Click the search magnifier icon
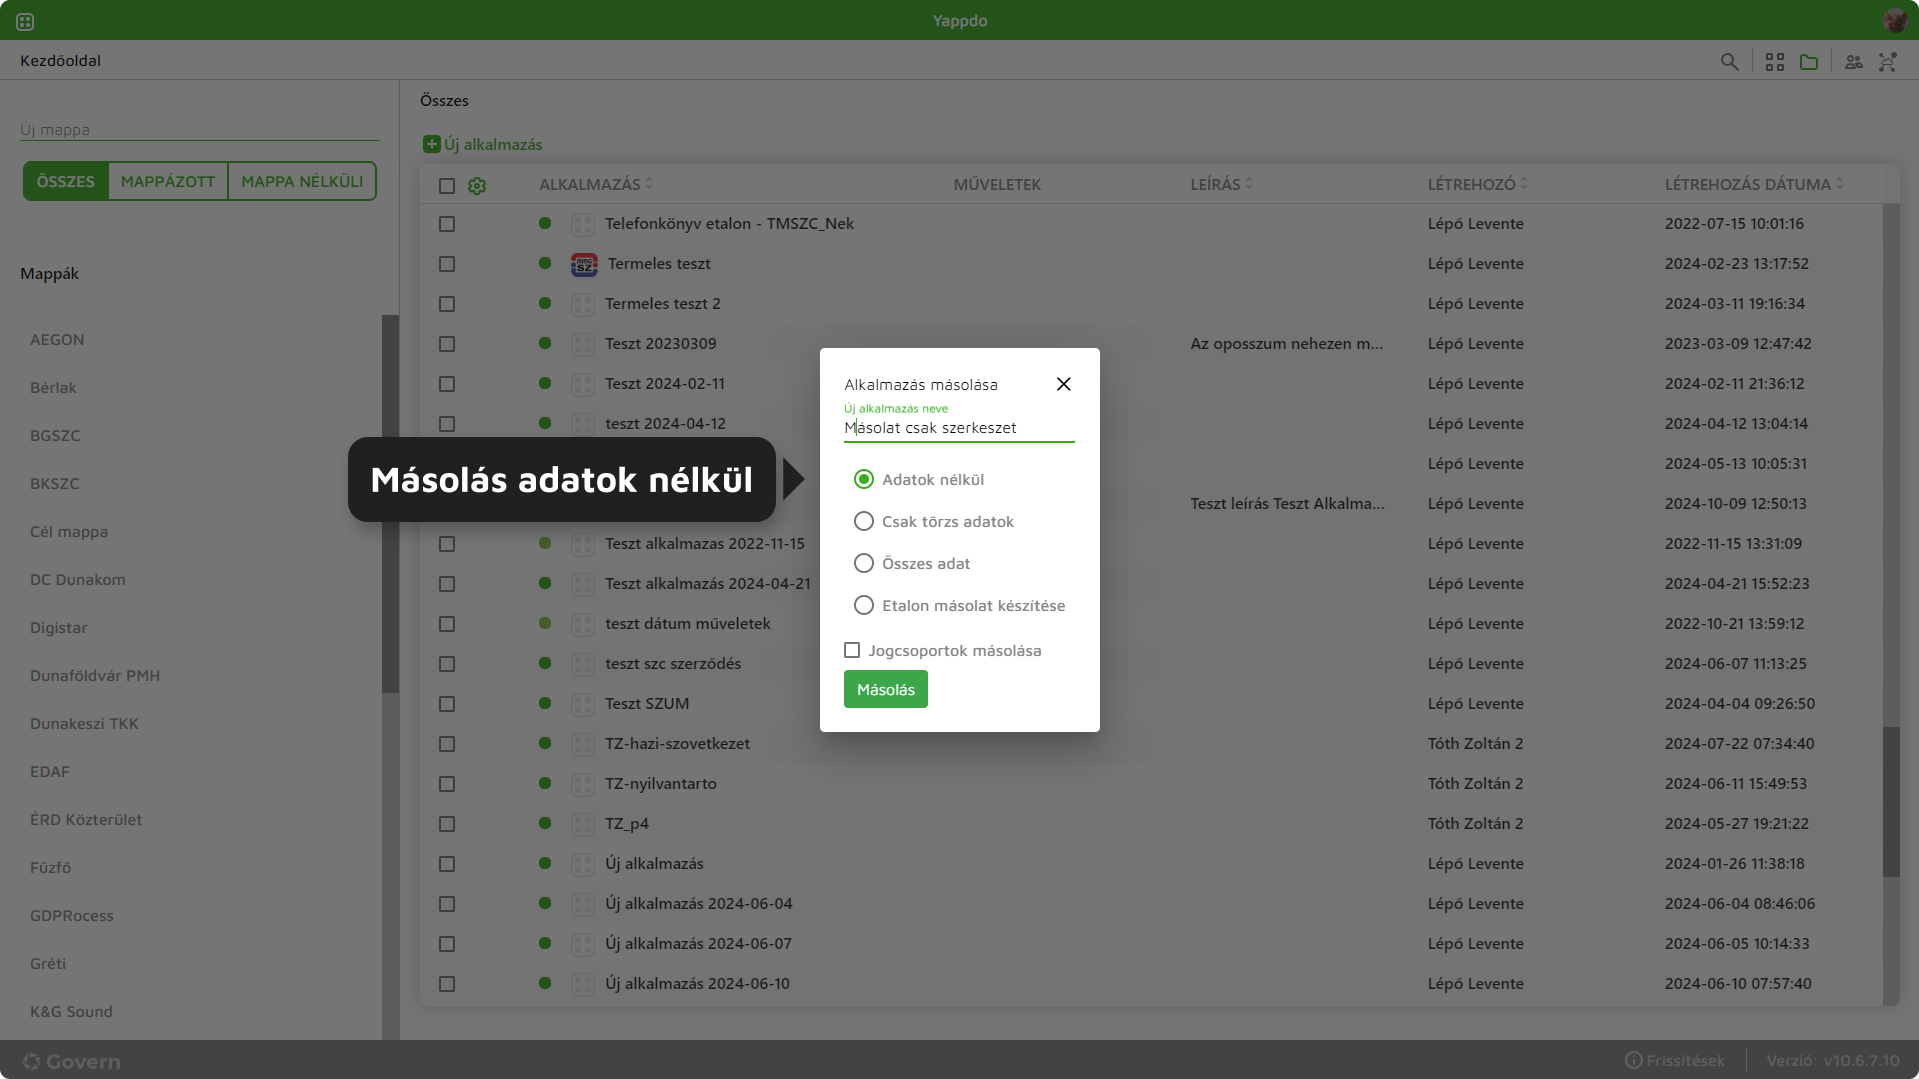The width and height of the screenshot is (1919, 1079). 1729,62
